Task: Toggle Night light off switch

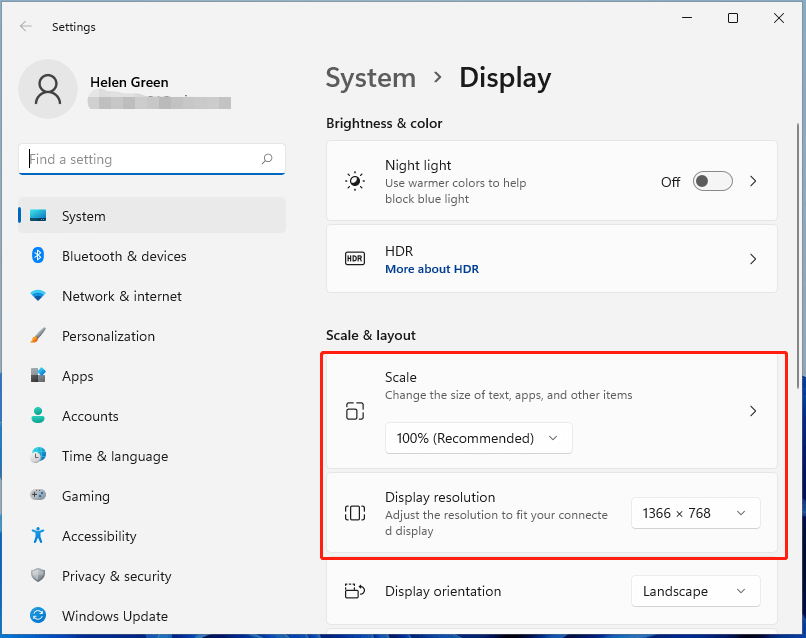Action: tap(712, 181)
